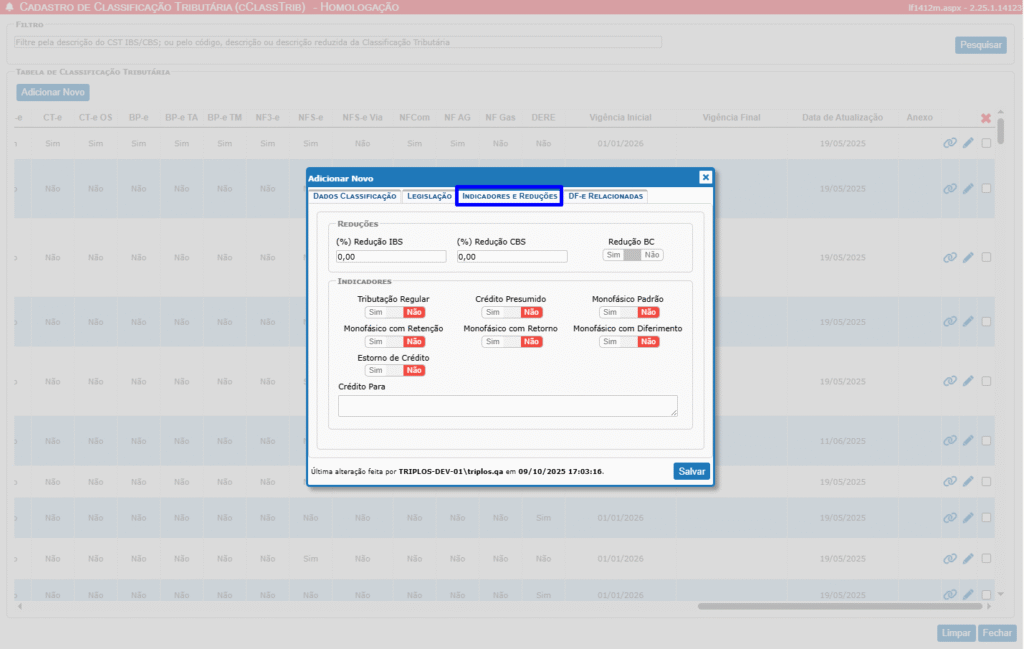
Task: Tick the checkbox in the 11/06/2025 row
Action: tap(987, 440)
